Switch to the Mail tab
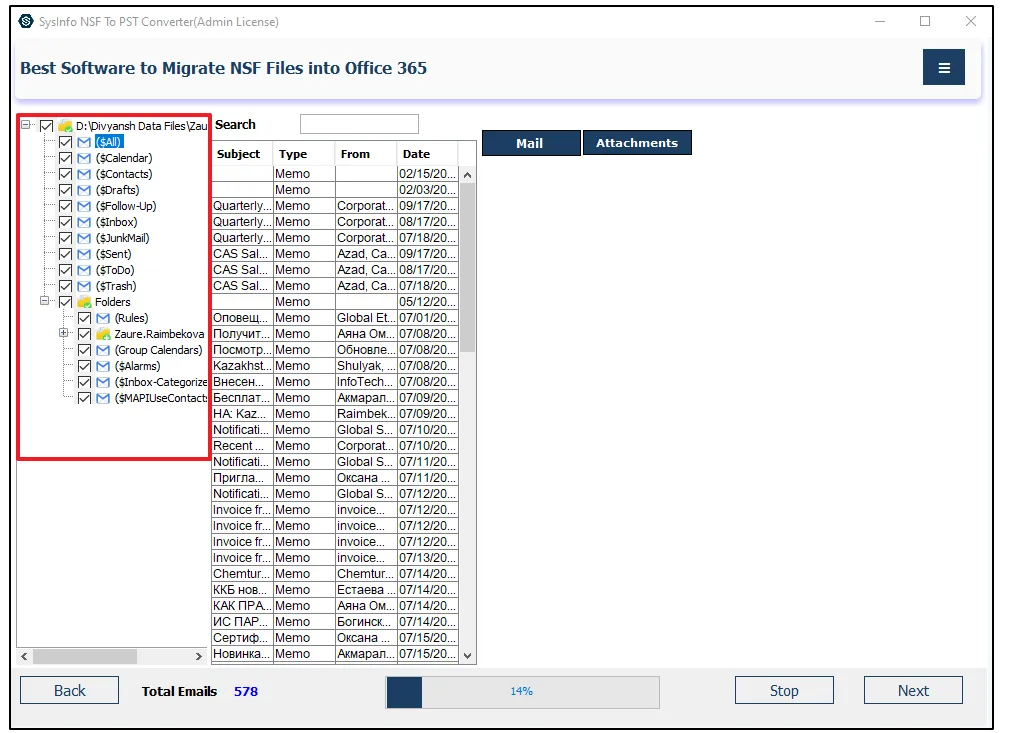Image resolution: width=1011 pixels, height=733 pixels. 530,143
